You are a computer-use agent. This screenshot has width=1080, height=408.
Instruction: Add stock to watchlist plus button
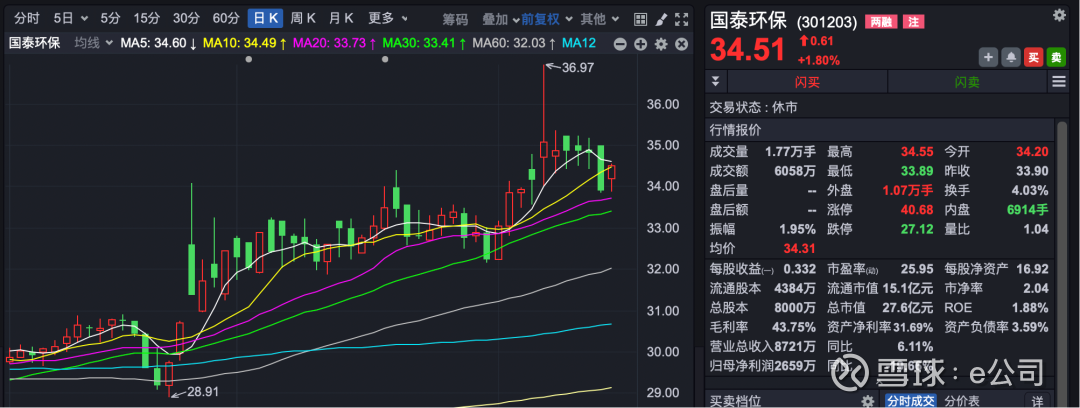coord(988,57)
